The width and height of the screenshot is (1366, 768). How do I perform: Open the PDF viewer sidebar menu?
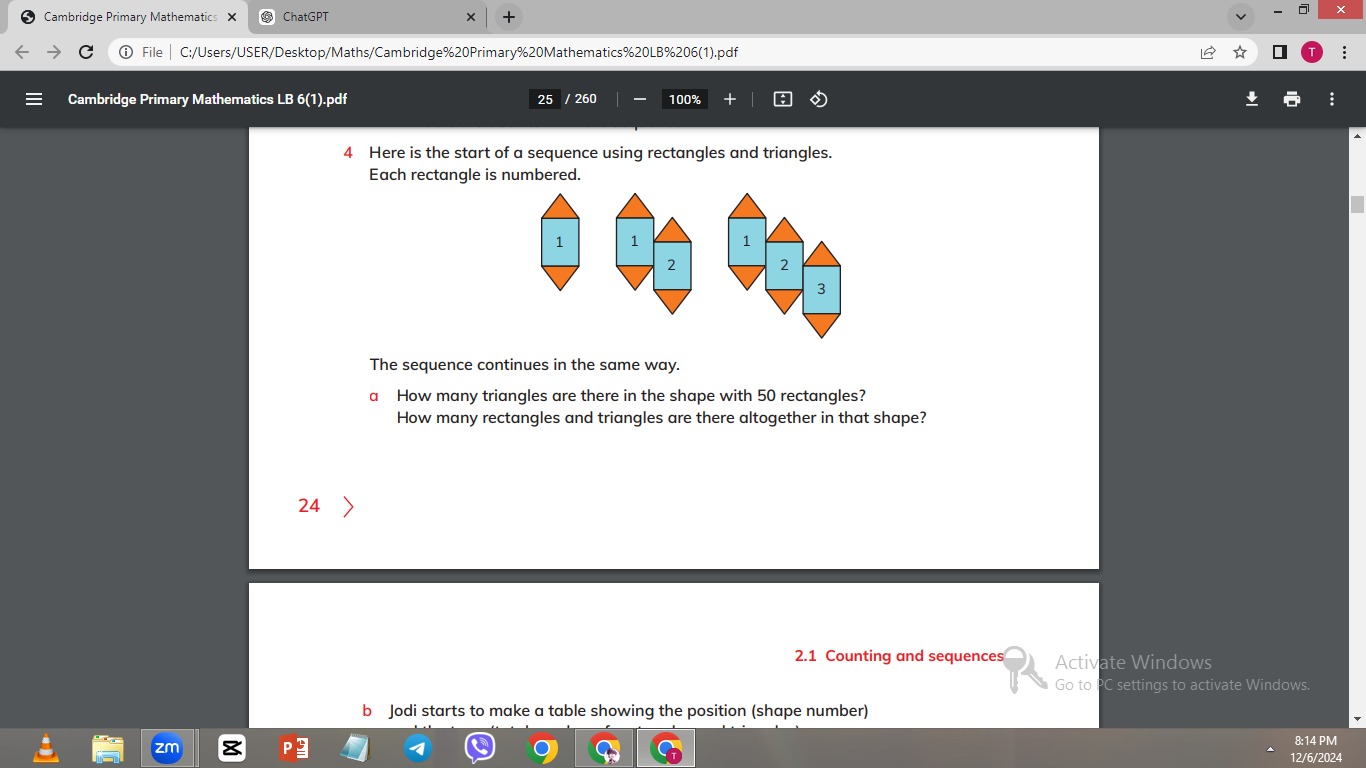click(x=34, y=99)
